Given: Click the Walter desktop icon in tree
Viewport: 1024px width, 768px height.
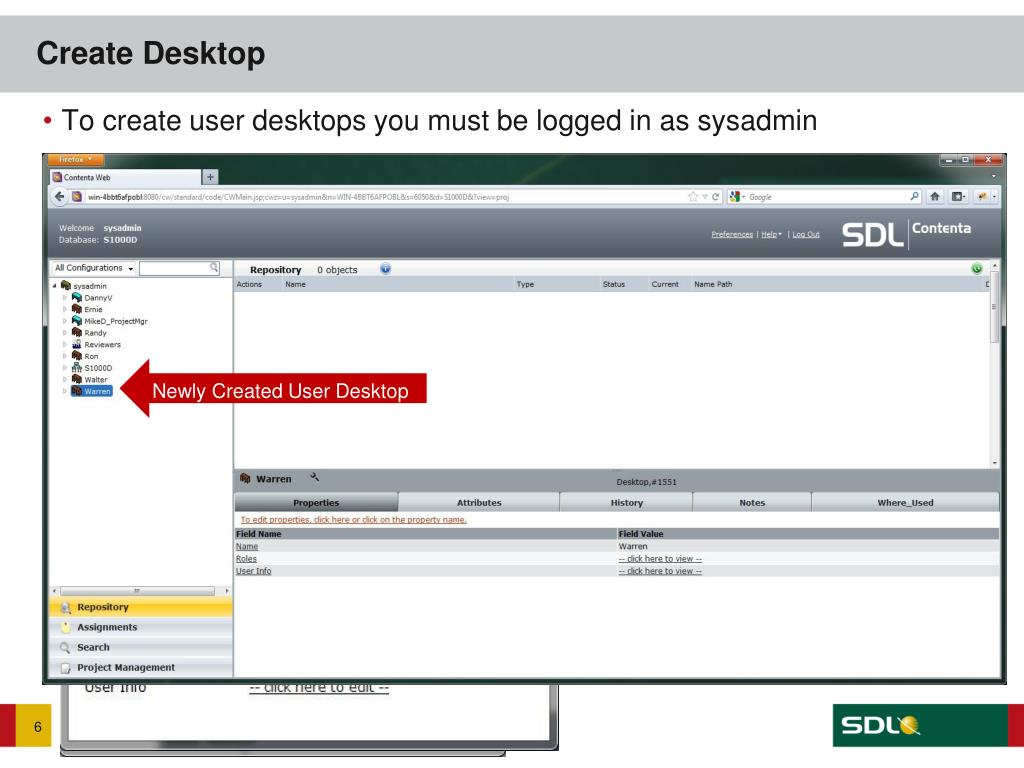Looking at the screenshot, I should (76, 380).
